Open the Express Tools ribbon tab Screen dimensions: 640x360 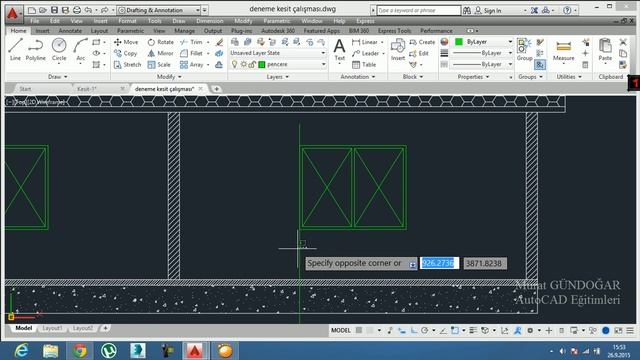point(394,31)
